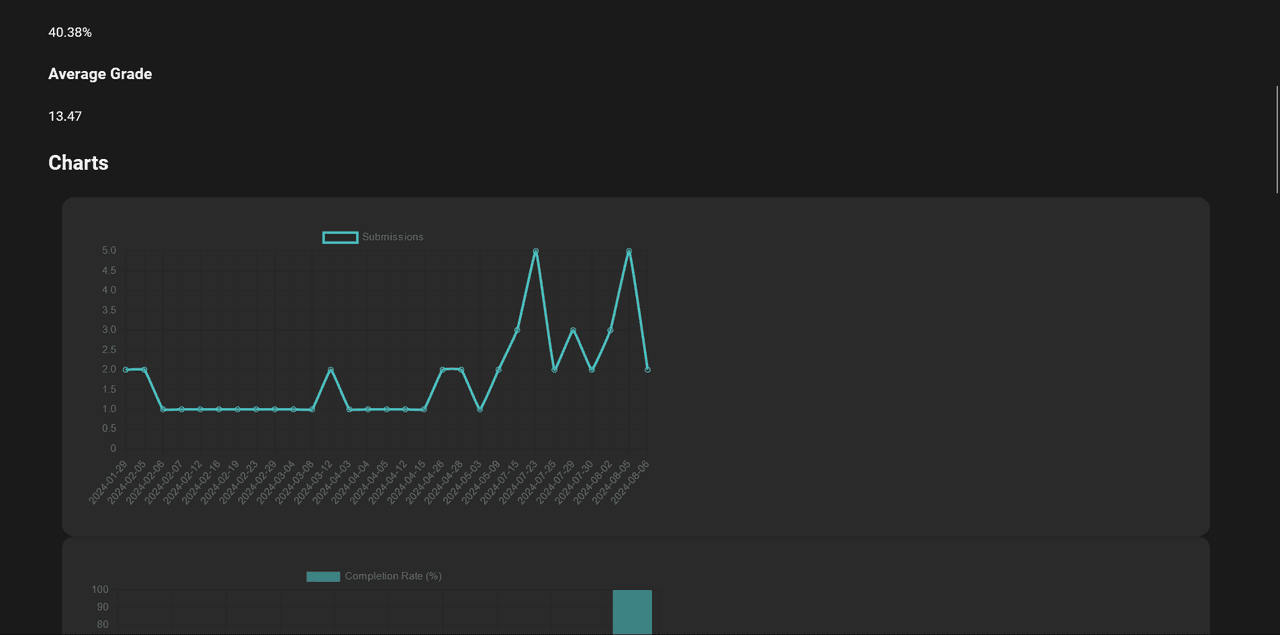Viewport: 1280px width, 635px height.
Task: Click the page vertical scrollbar thumb
Action: point(1277,140)
